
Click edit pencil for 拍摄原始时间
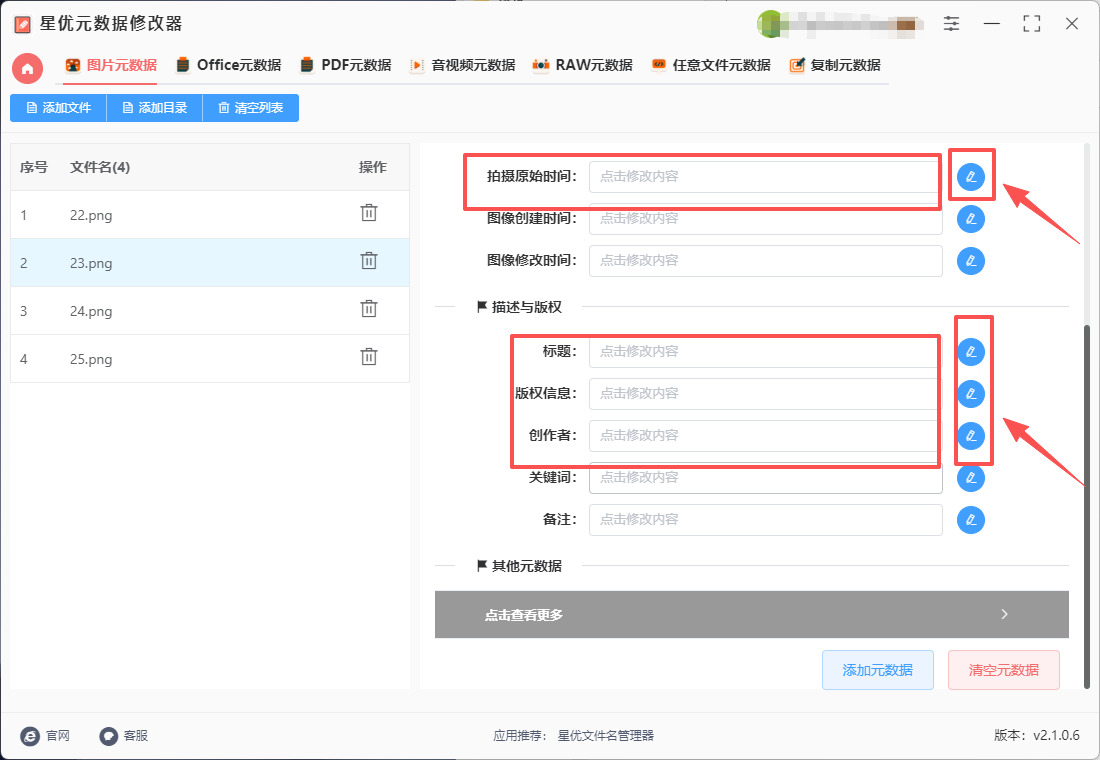coord(971,177)
